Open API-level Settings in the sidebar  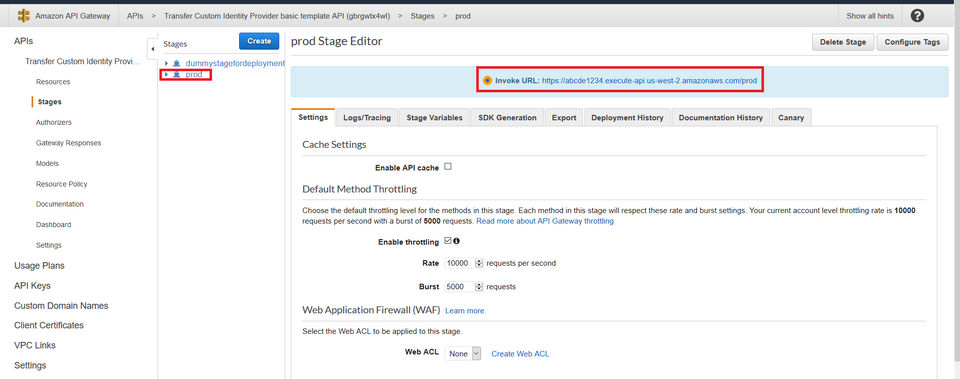click(48, 245)
